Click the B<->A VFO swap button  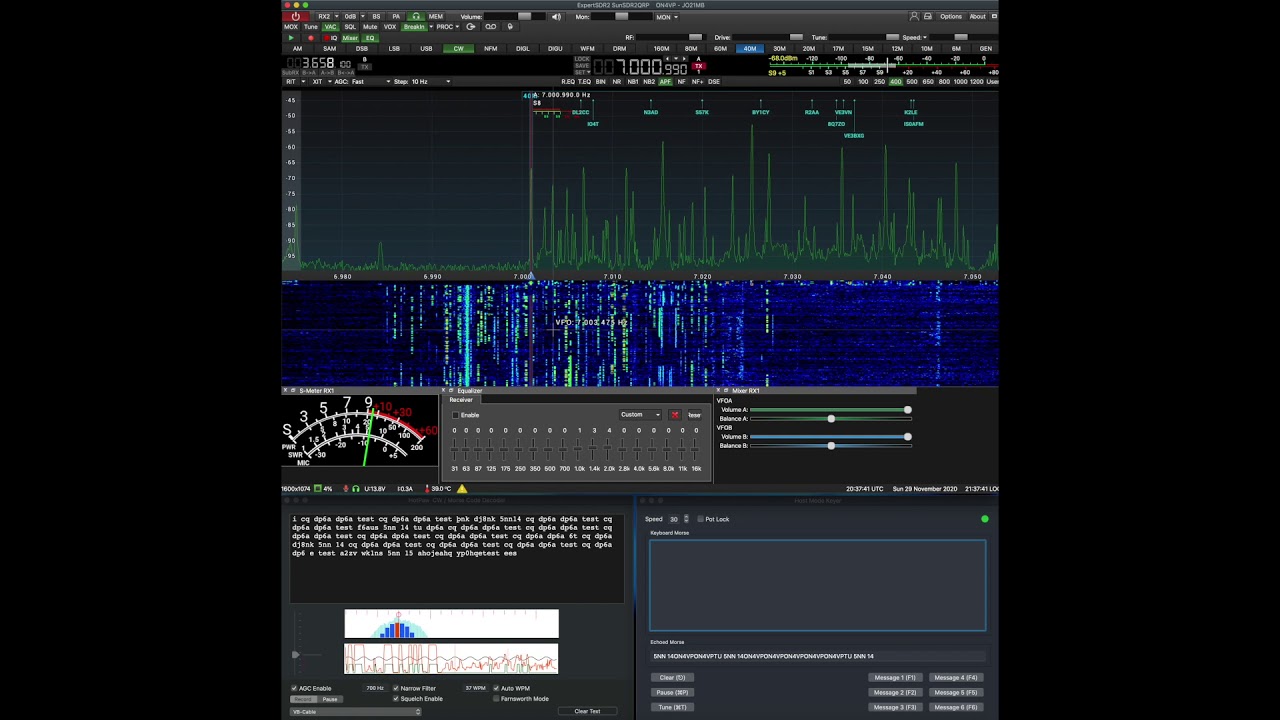[346, 72]
